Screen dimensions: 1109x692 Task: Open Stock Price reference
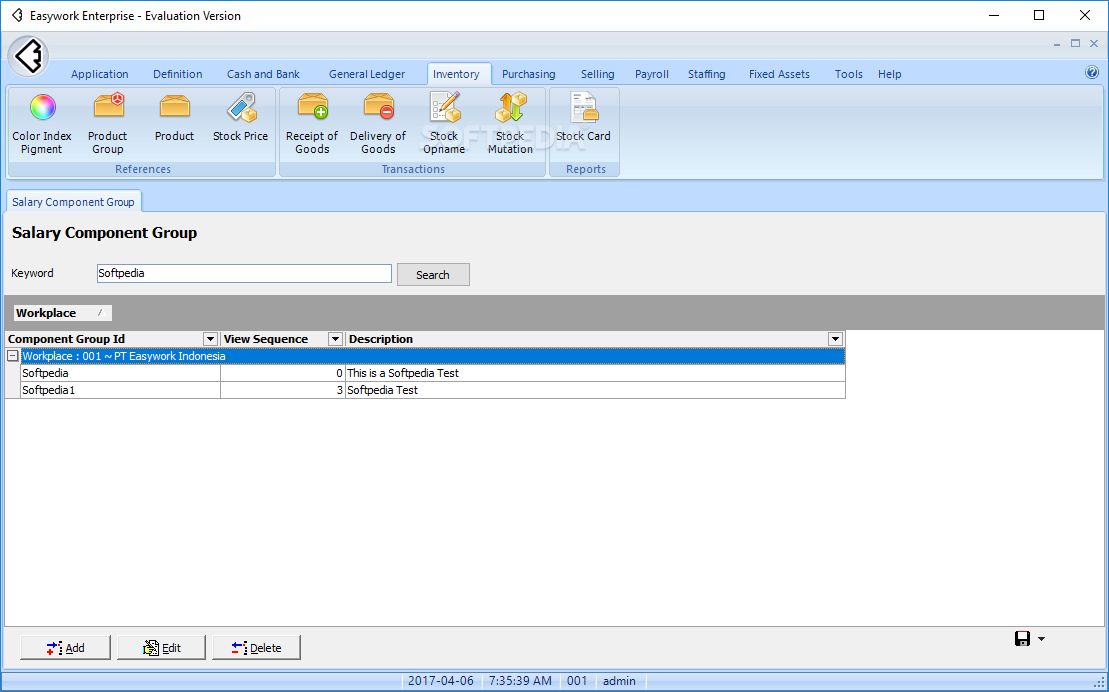point(240,118)
